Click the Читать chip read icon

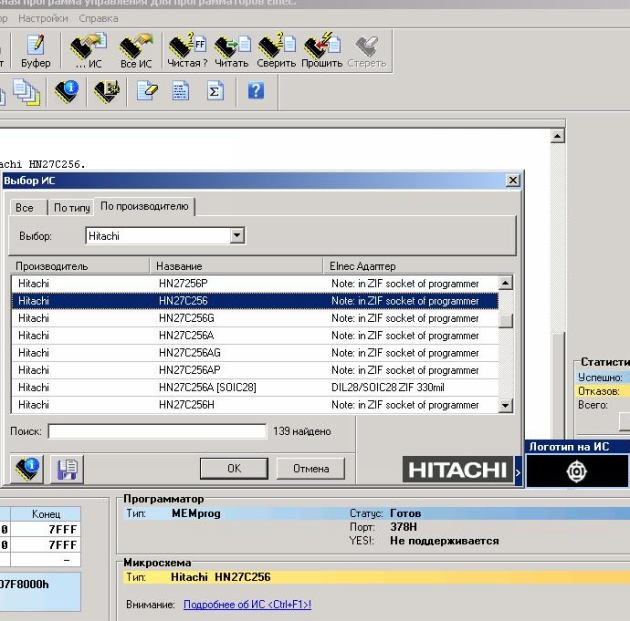[x=230, y=50]
